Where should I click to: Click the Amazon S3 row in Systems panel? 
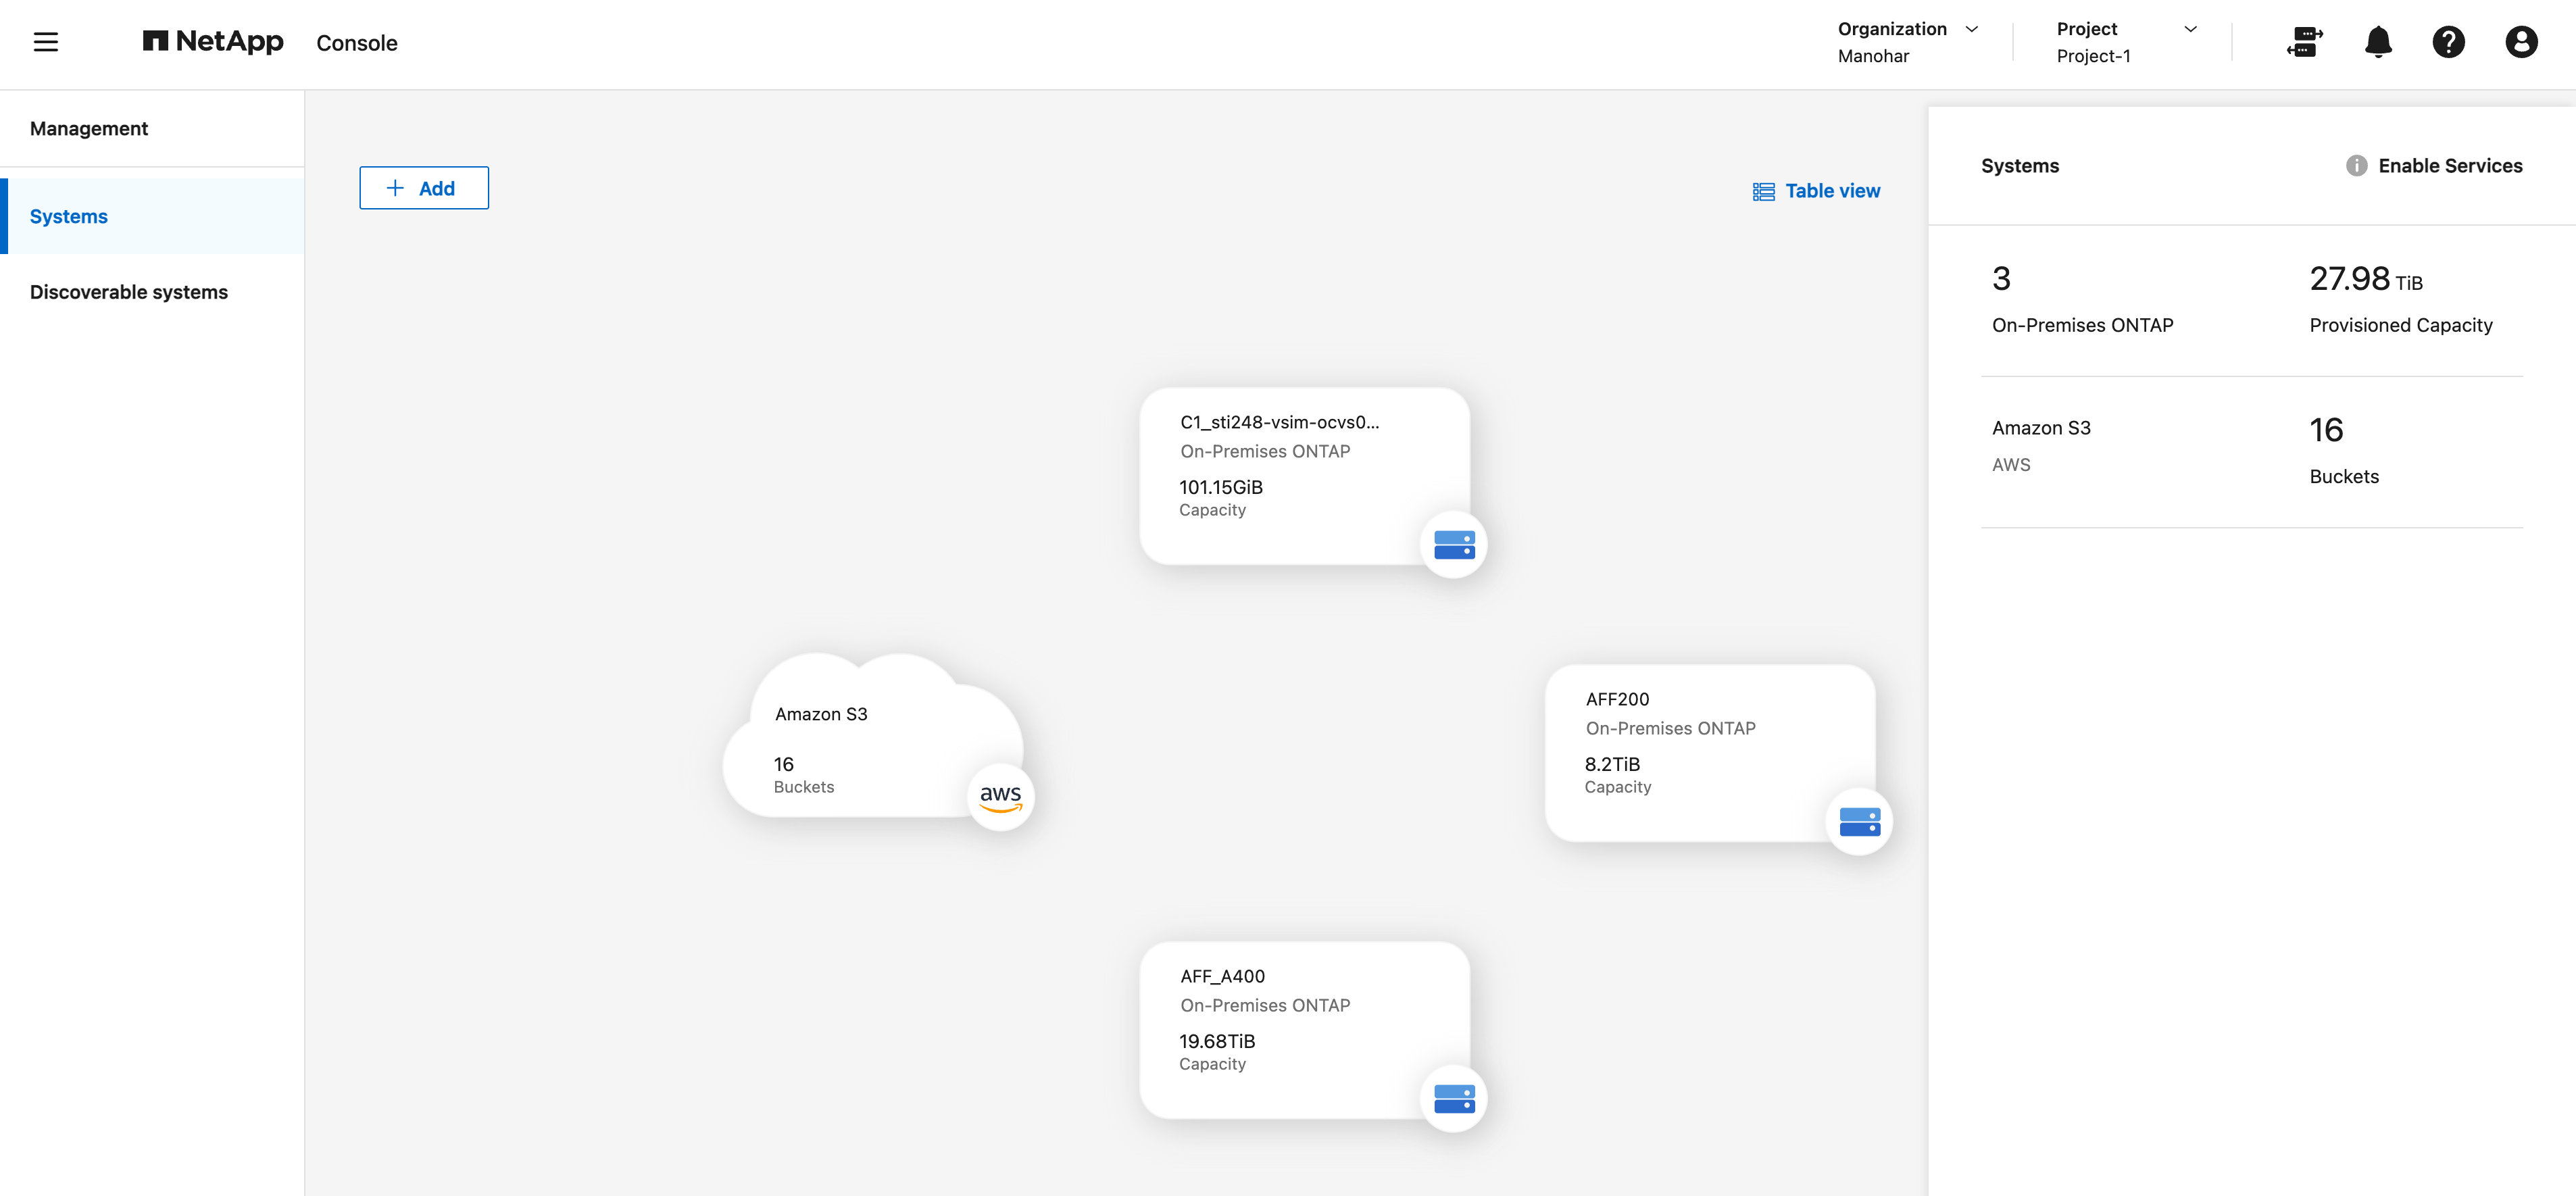pyautogui.click(x=2251, y=452)
